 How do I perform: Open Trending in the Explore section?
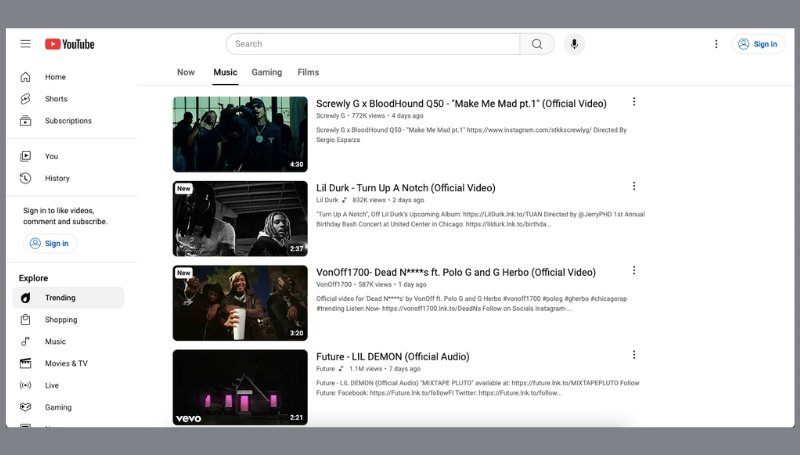pos(68,297)
